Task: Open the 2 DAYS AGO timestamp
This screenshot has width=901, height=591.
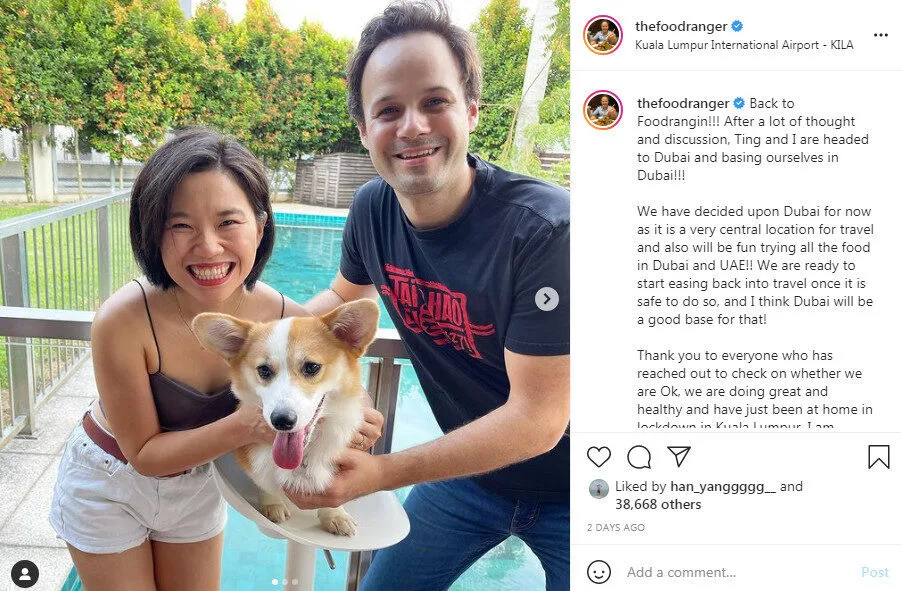Action: coord(615,527)
